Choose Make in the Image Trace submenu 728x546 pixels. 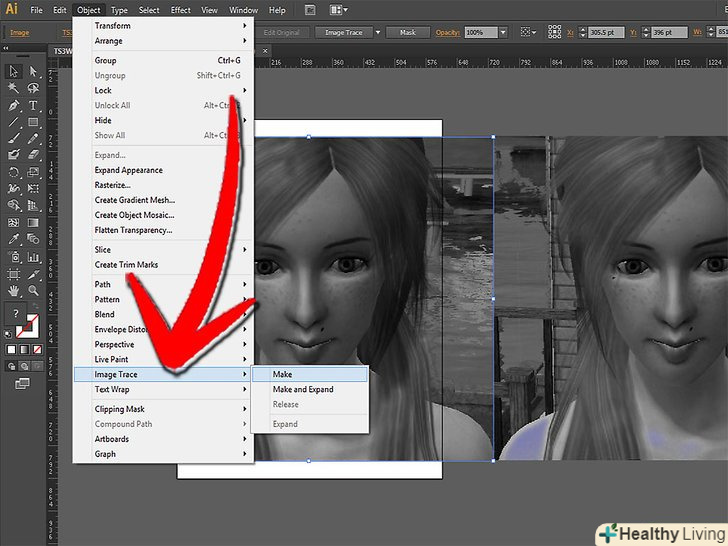coord(282,374)
